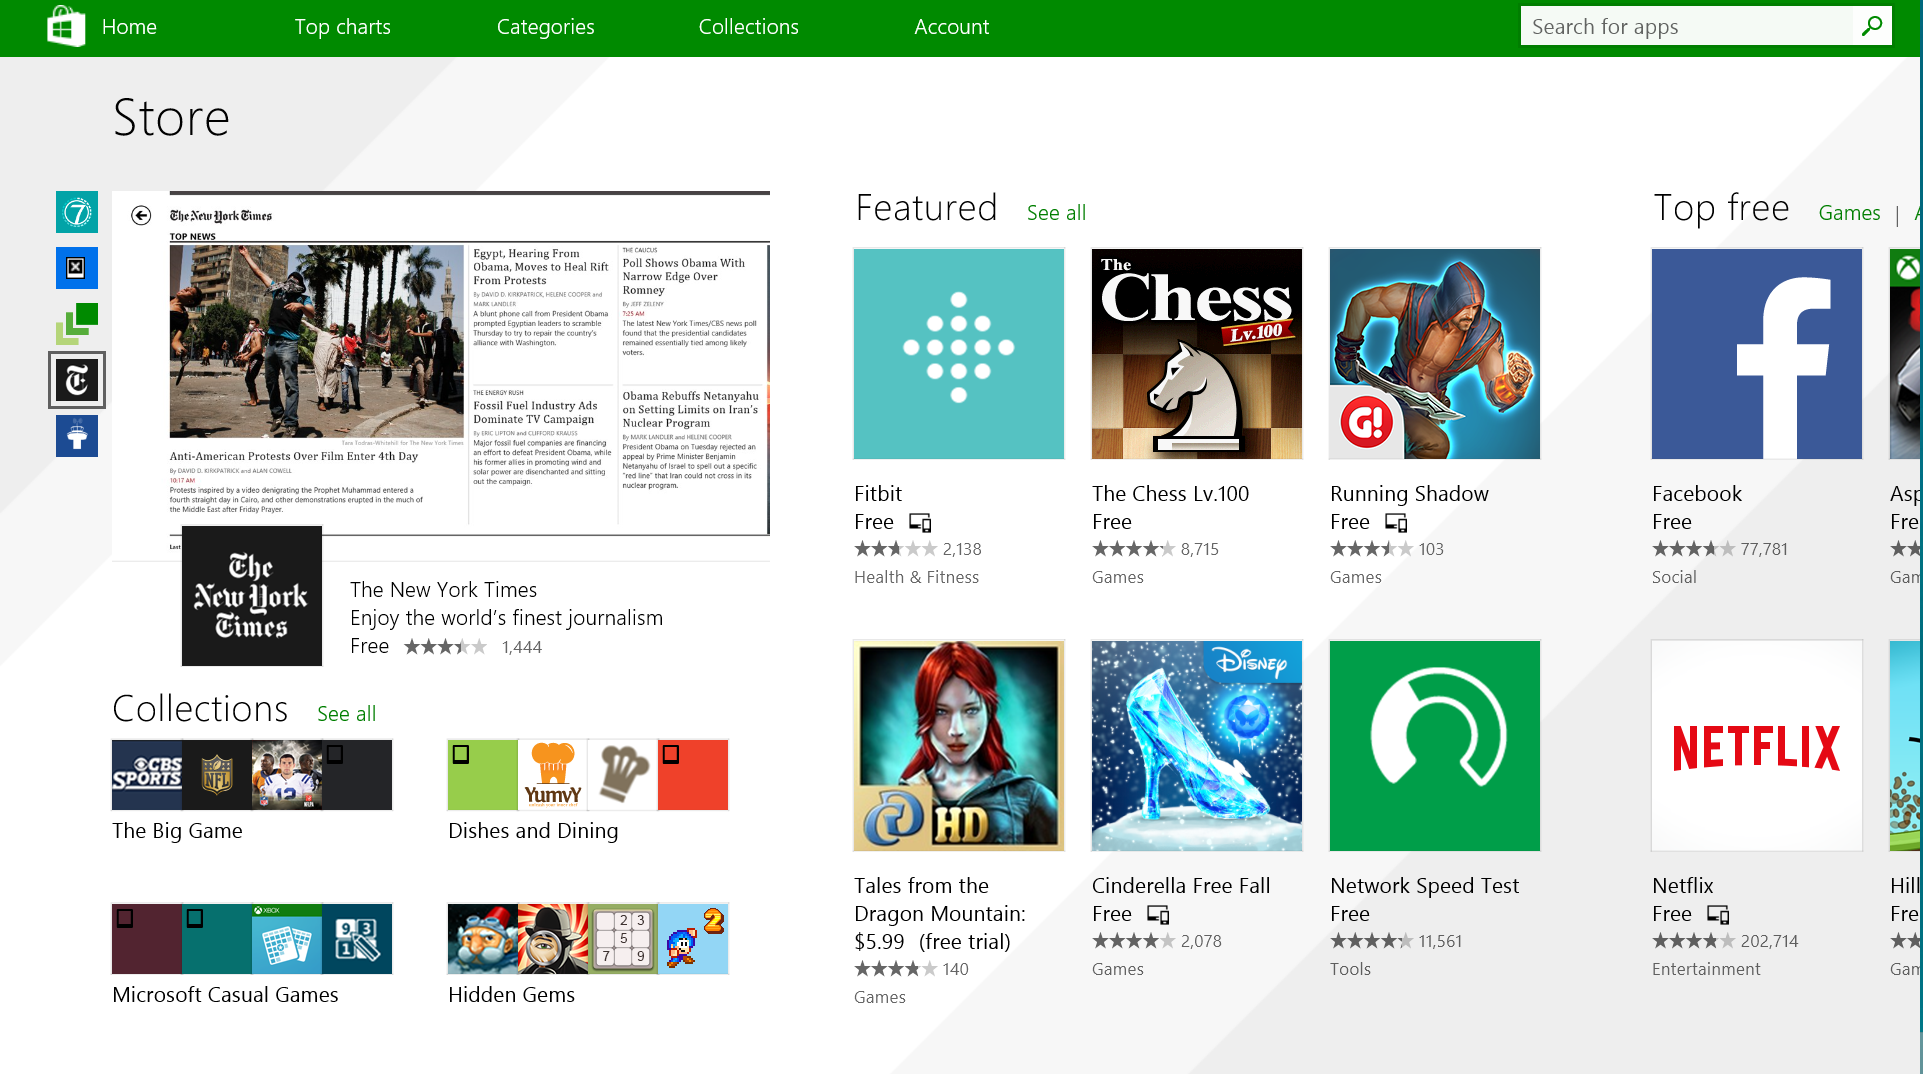
Task: Select the green stacked squares spotlight icon
Action: (x=77, y=324)
